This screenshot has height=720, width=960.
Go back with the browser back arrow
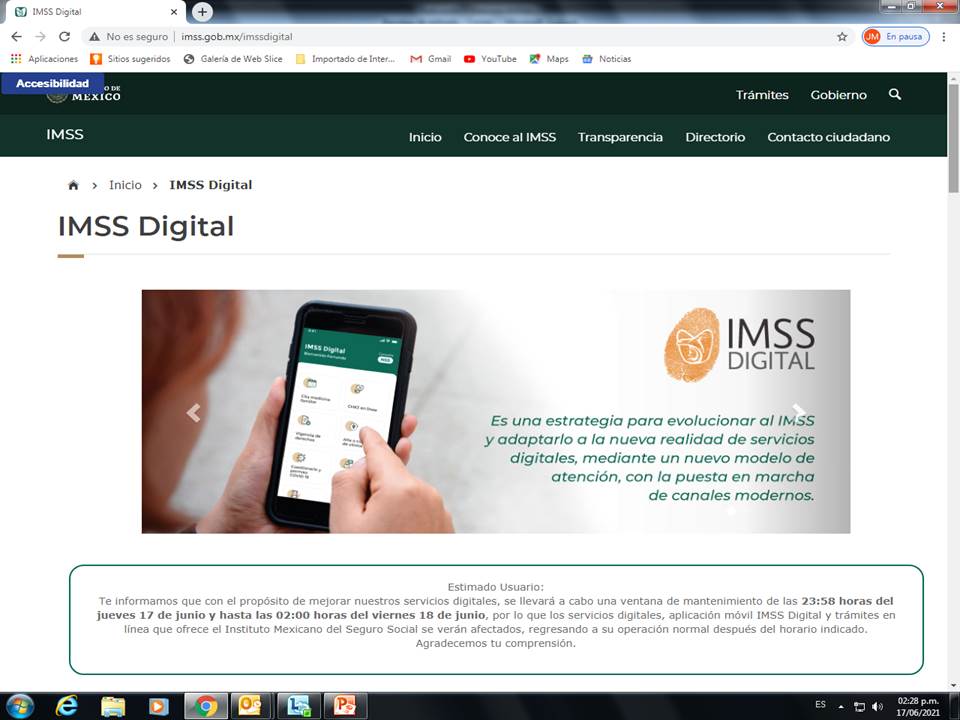(x=16, y=37)
